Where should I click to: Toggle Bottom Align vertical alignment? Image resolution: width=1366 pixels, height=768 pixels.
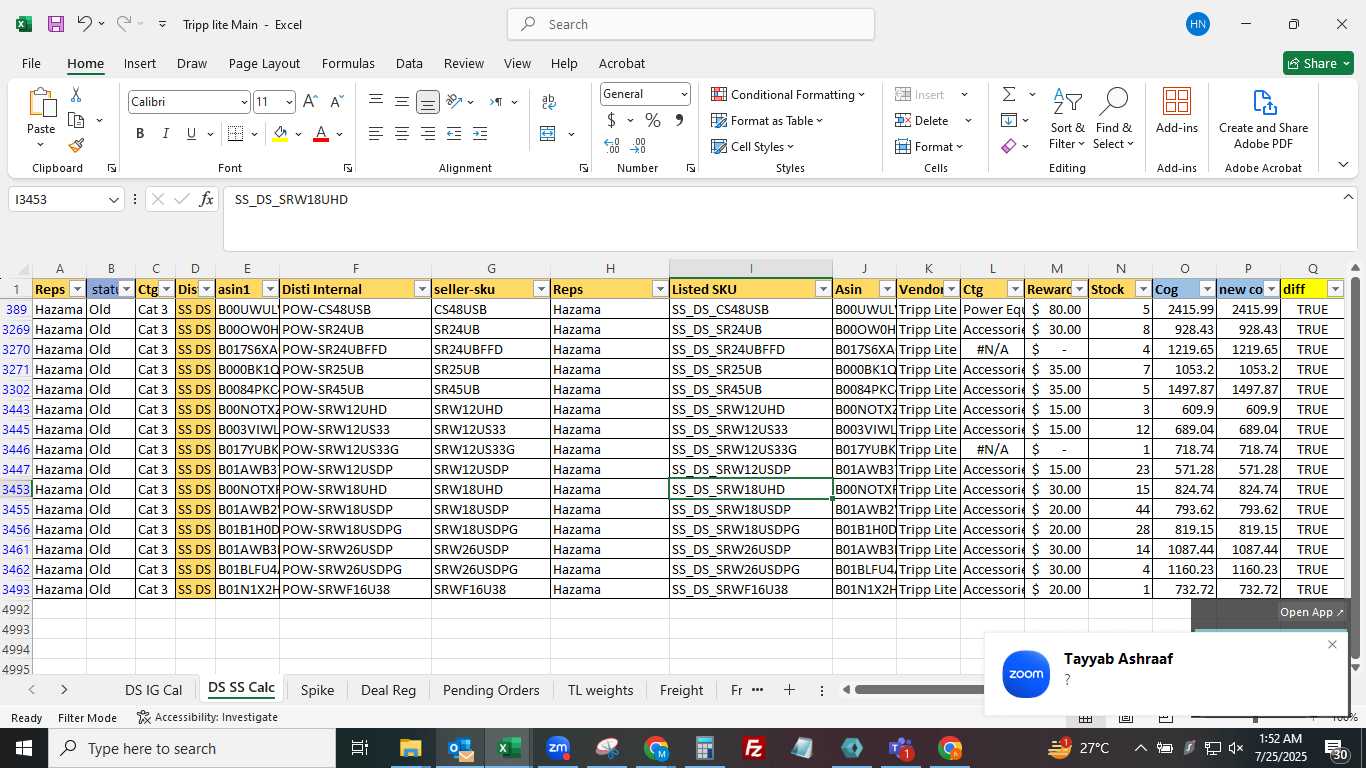[428, 102]
